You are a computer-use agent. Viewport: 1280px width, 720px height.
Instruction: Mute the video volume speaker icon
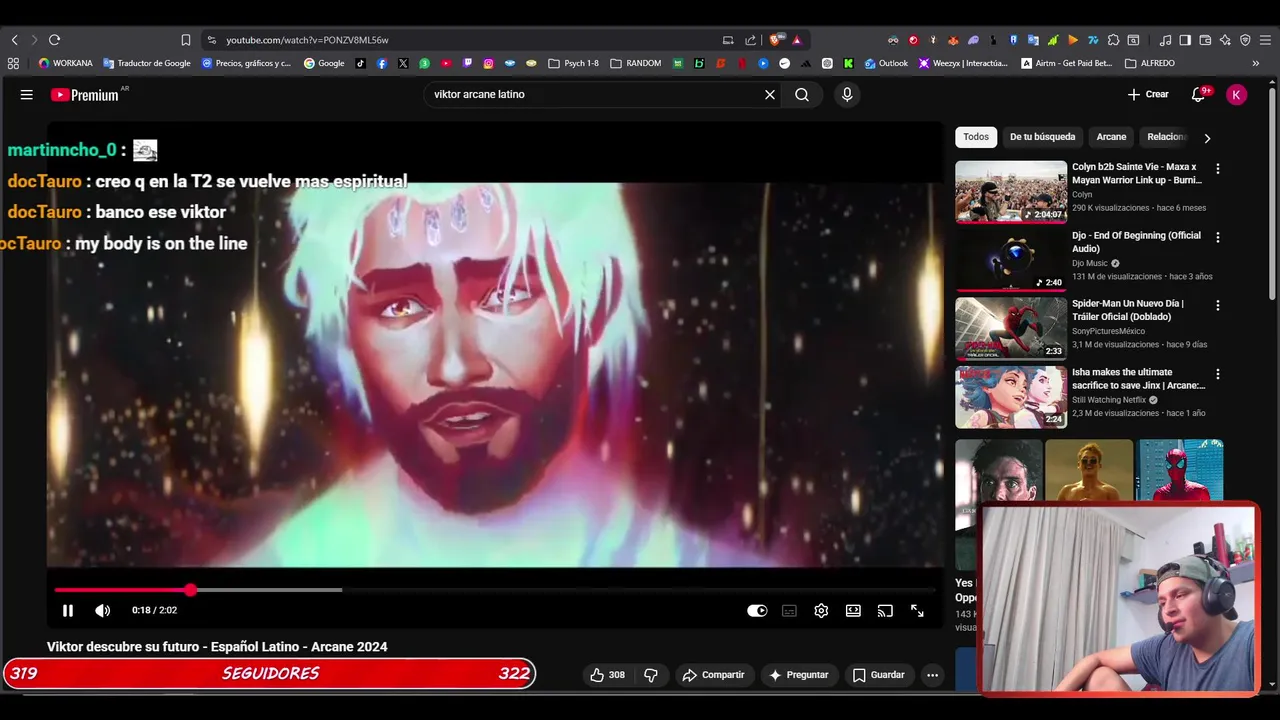(x=102, y=610)
